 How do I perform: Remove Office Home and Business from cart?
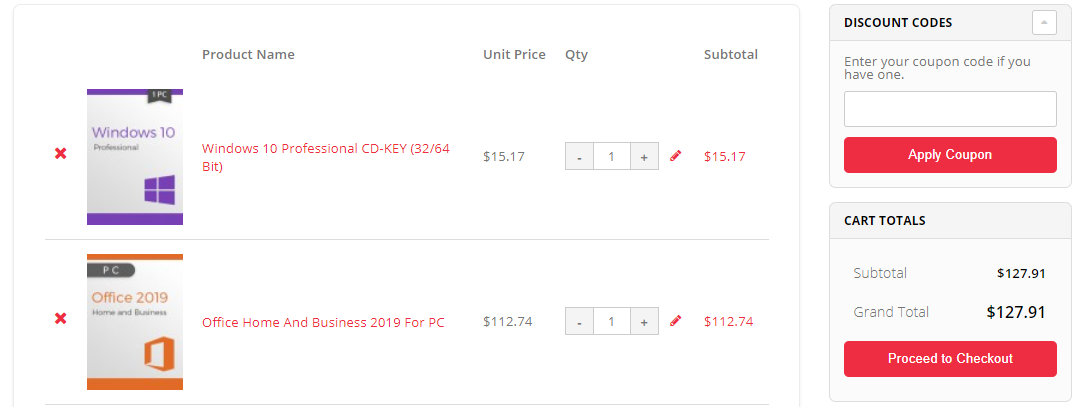click(61, 318)
